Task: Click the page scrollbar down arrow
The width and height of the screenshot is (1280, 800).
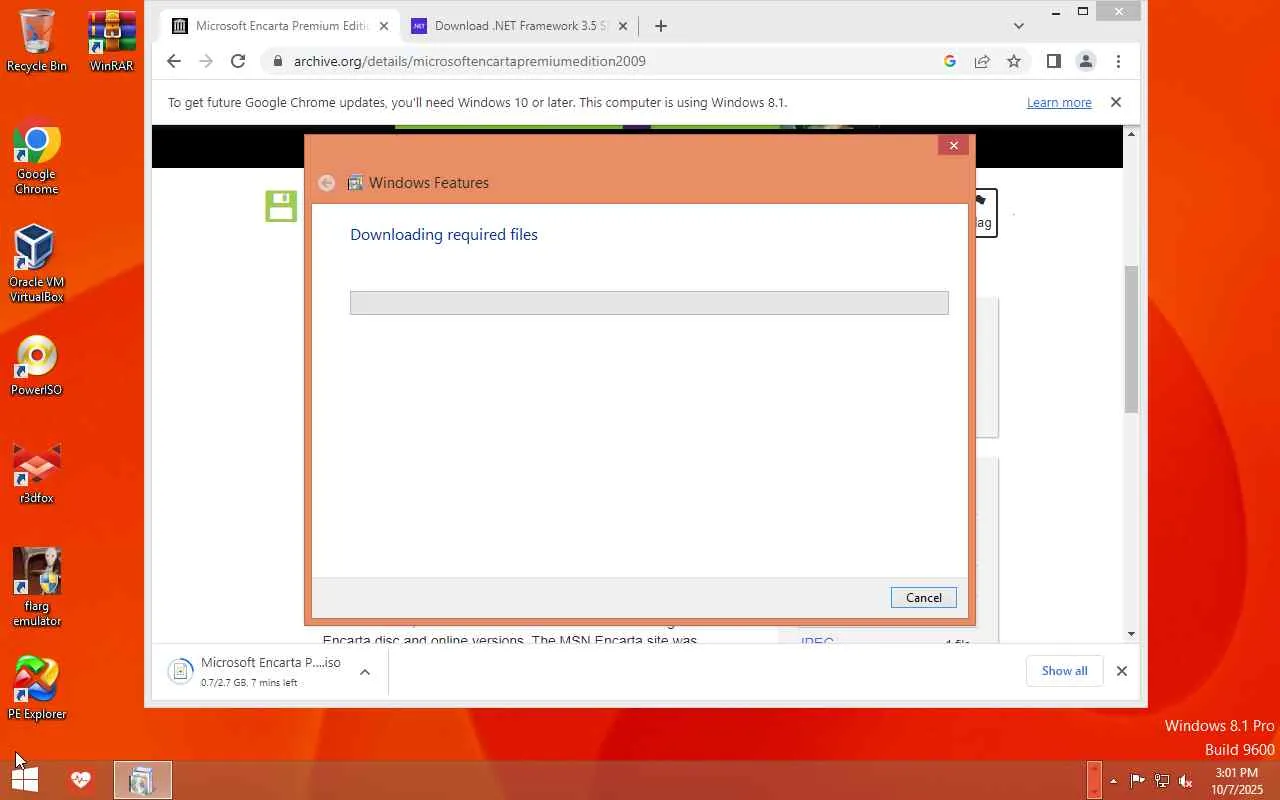Action: point(1131,634)
